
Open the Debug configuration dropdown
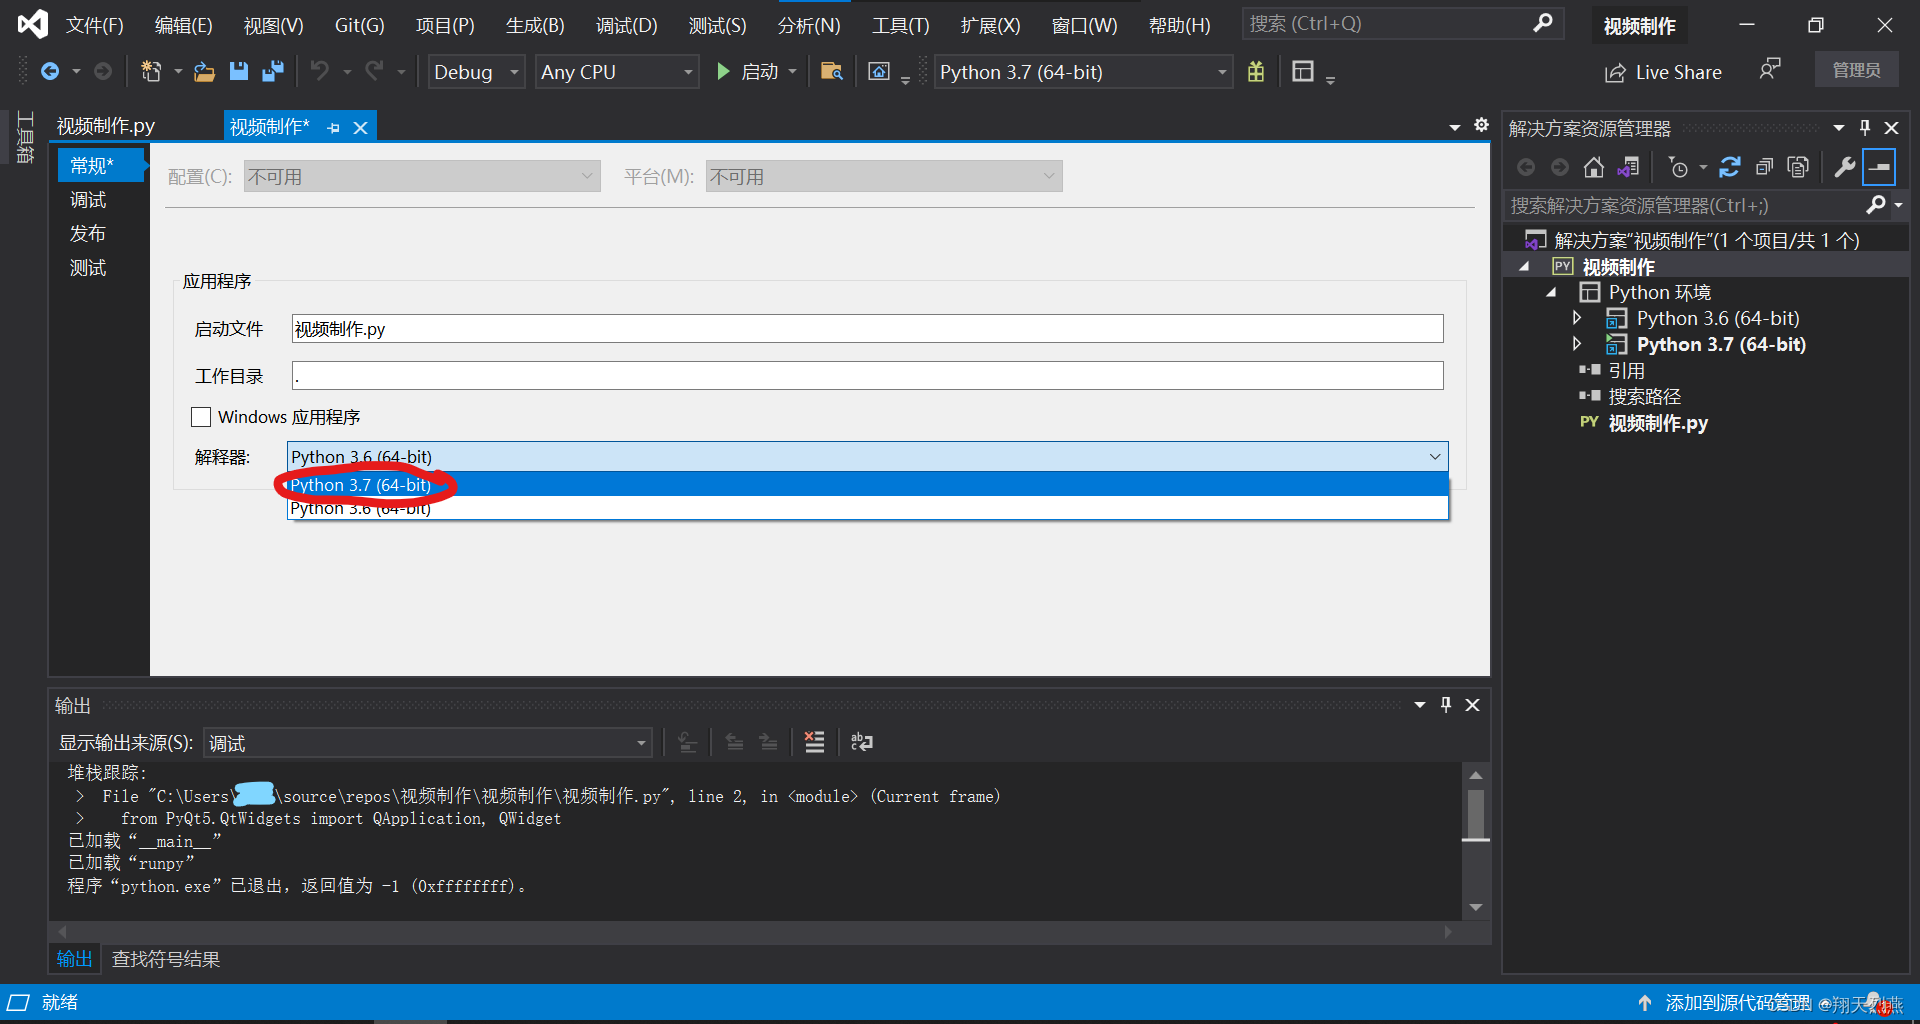(476, 71)
